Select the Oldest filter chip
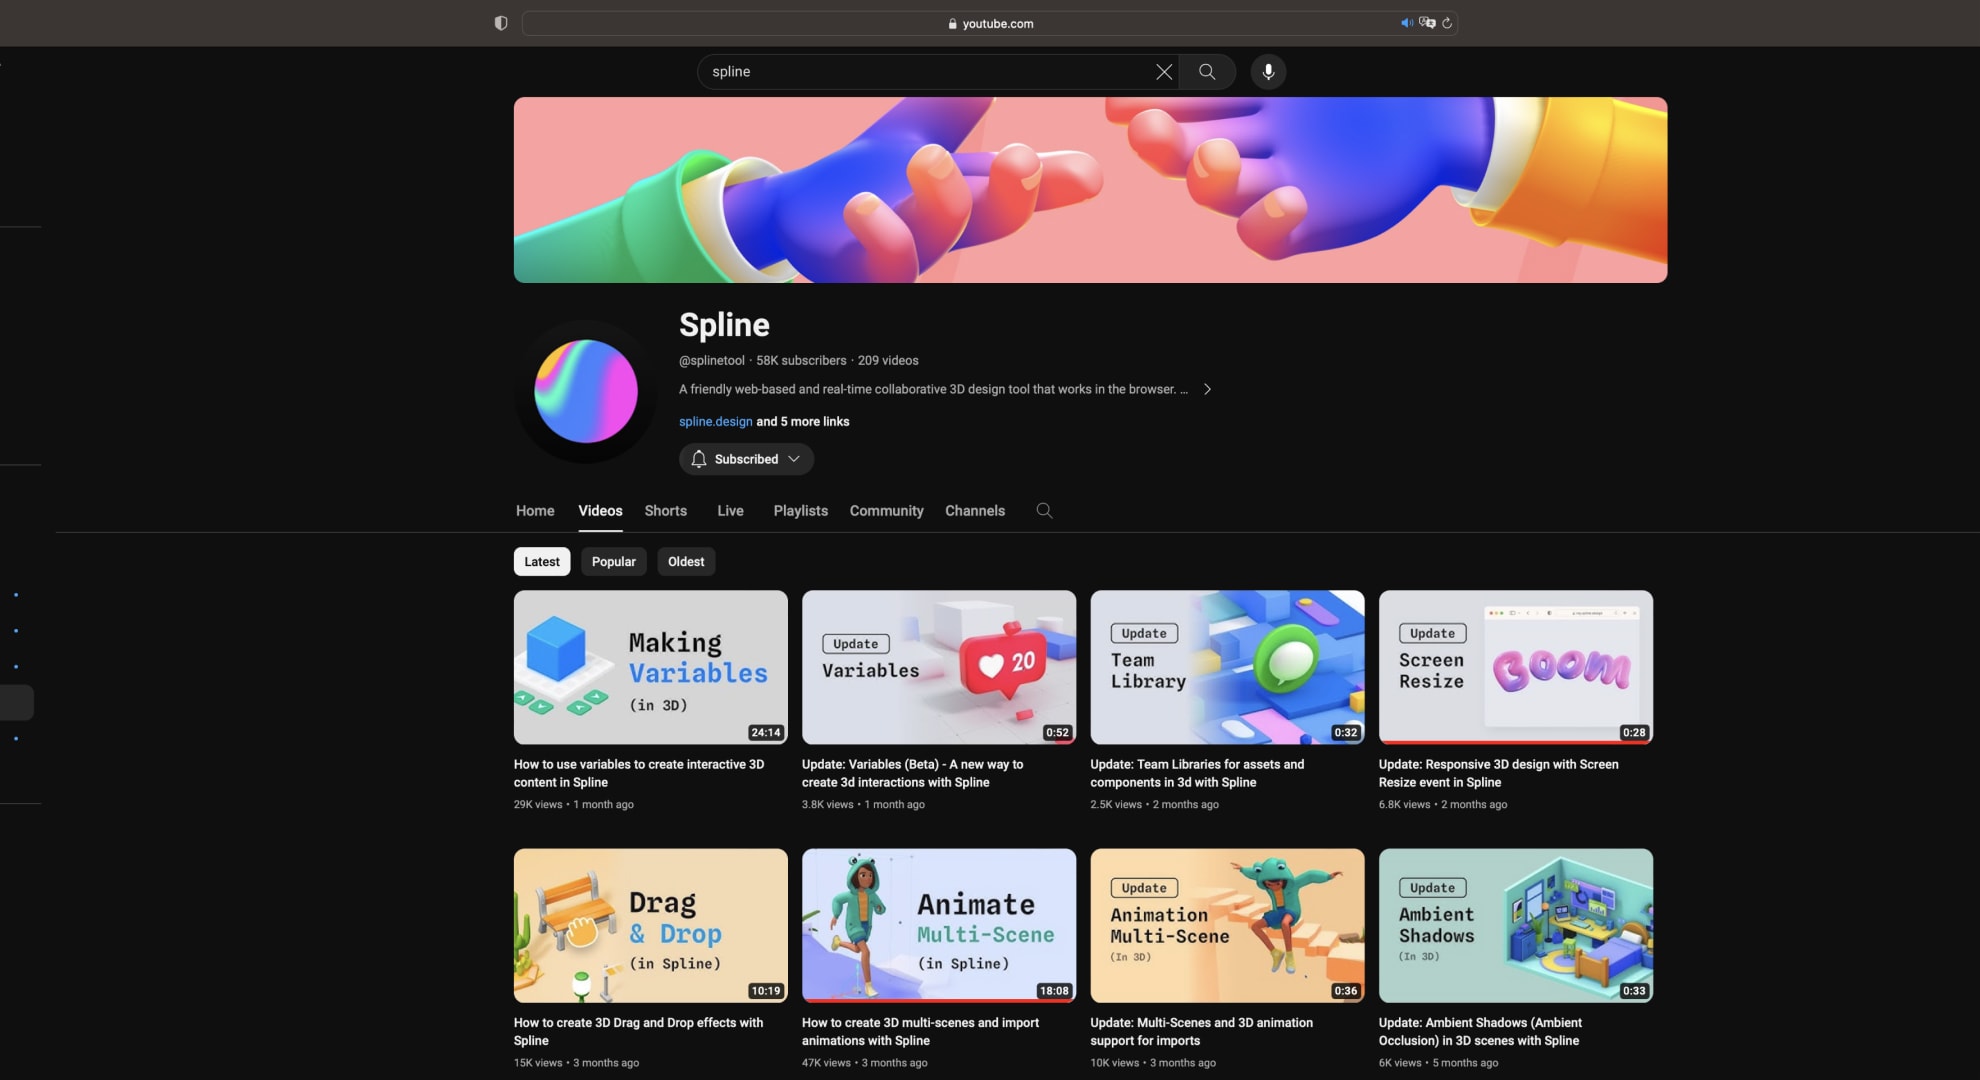The height and width of the screenshot is (1080, 1980). (x=686, y=561)
